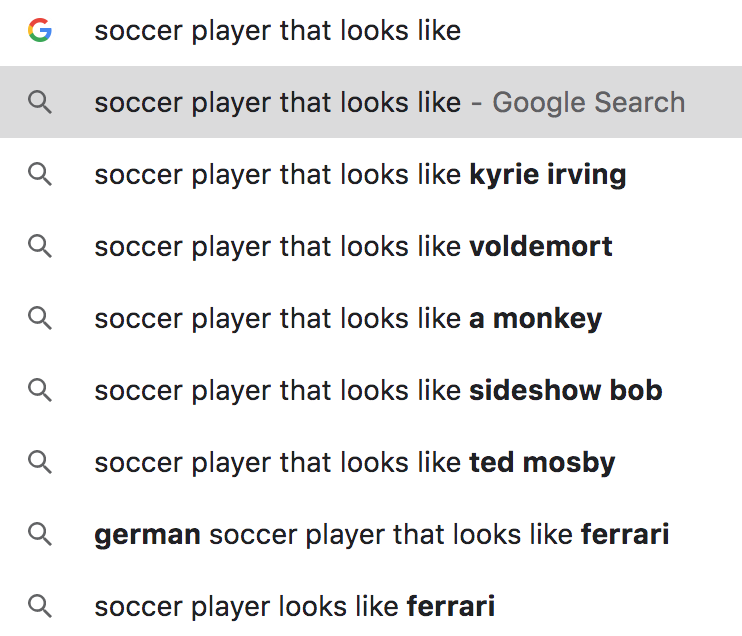
Task: Click the bold text kyrie irving
Action: coord(548,175)
